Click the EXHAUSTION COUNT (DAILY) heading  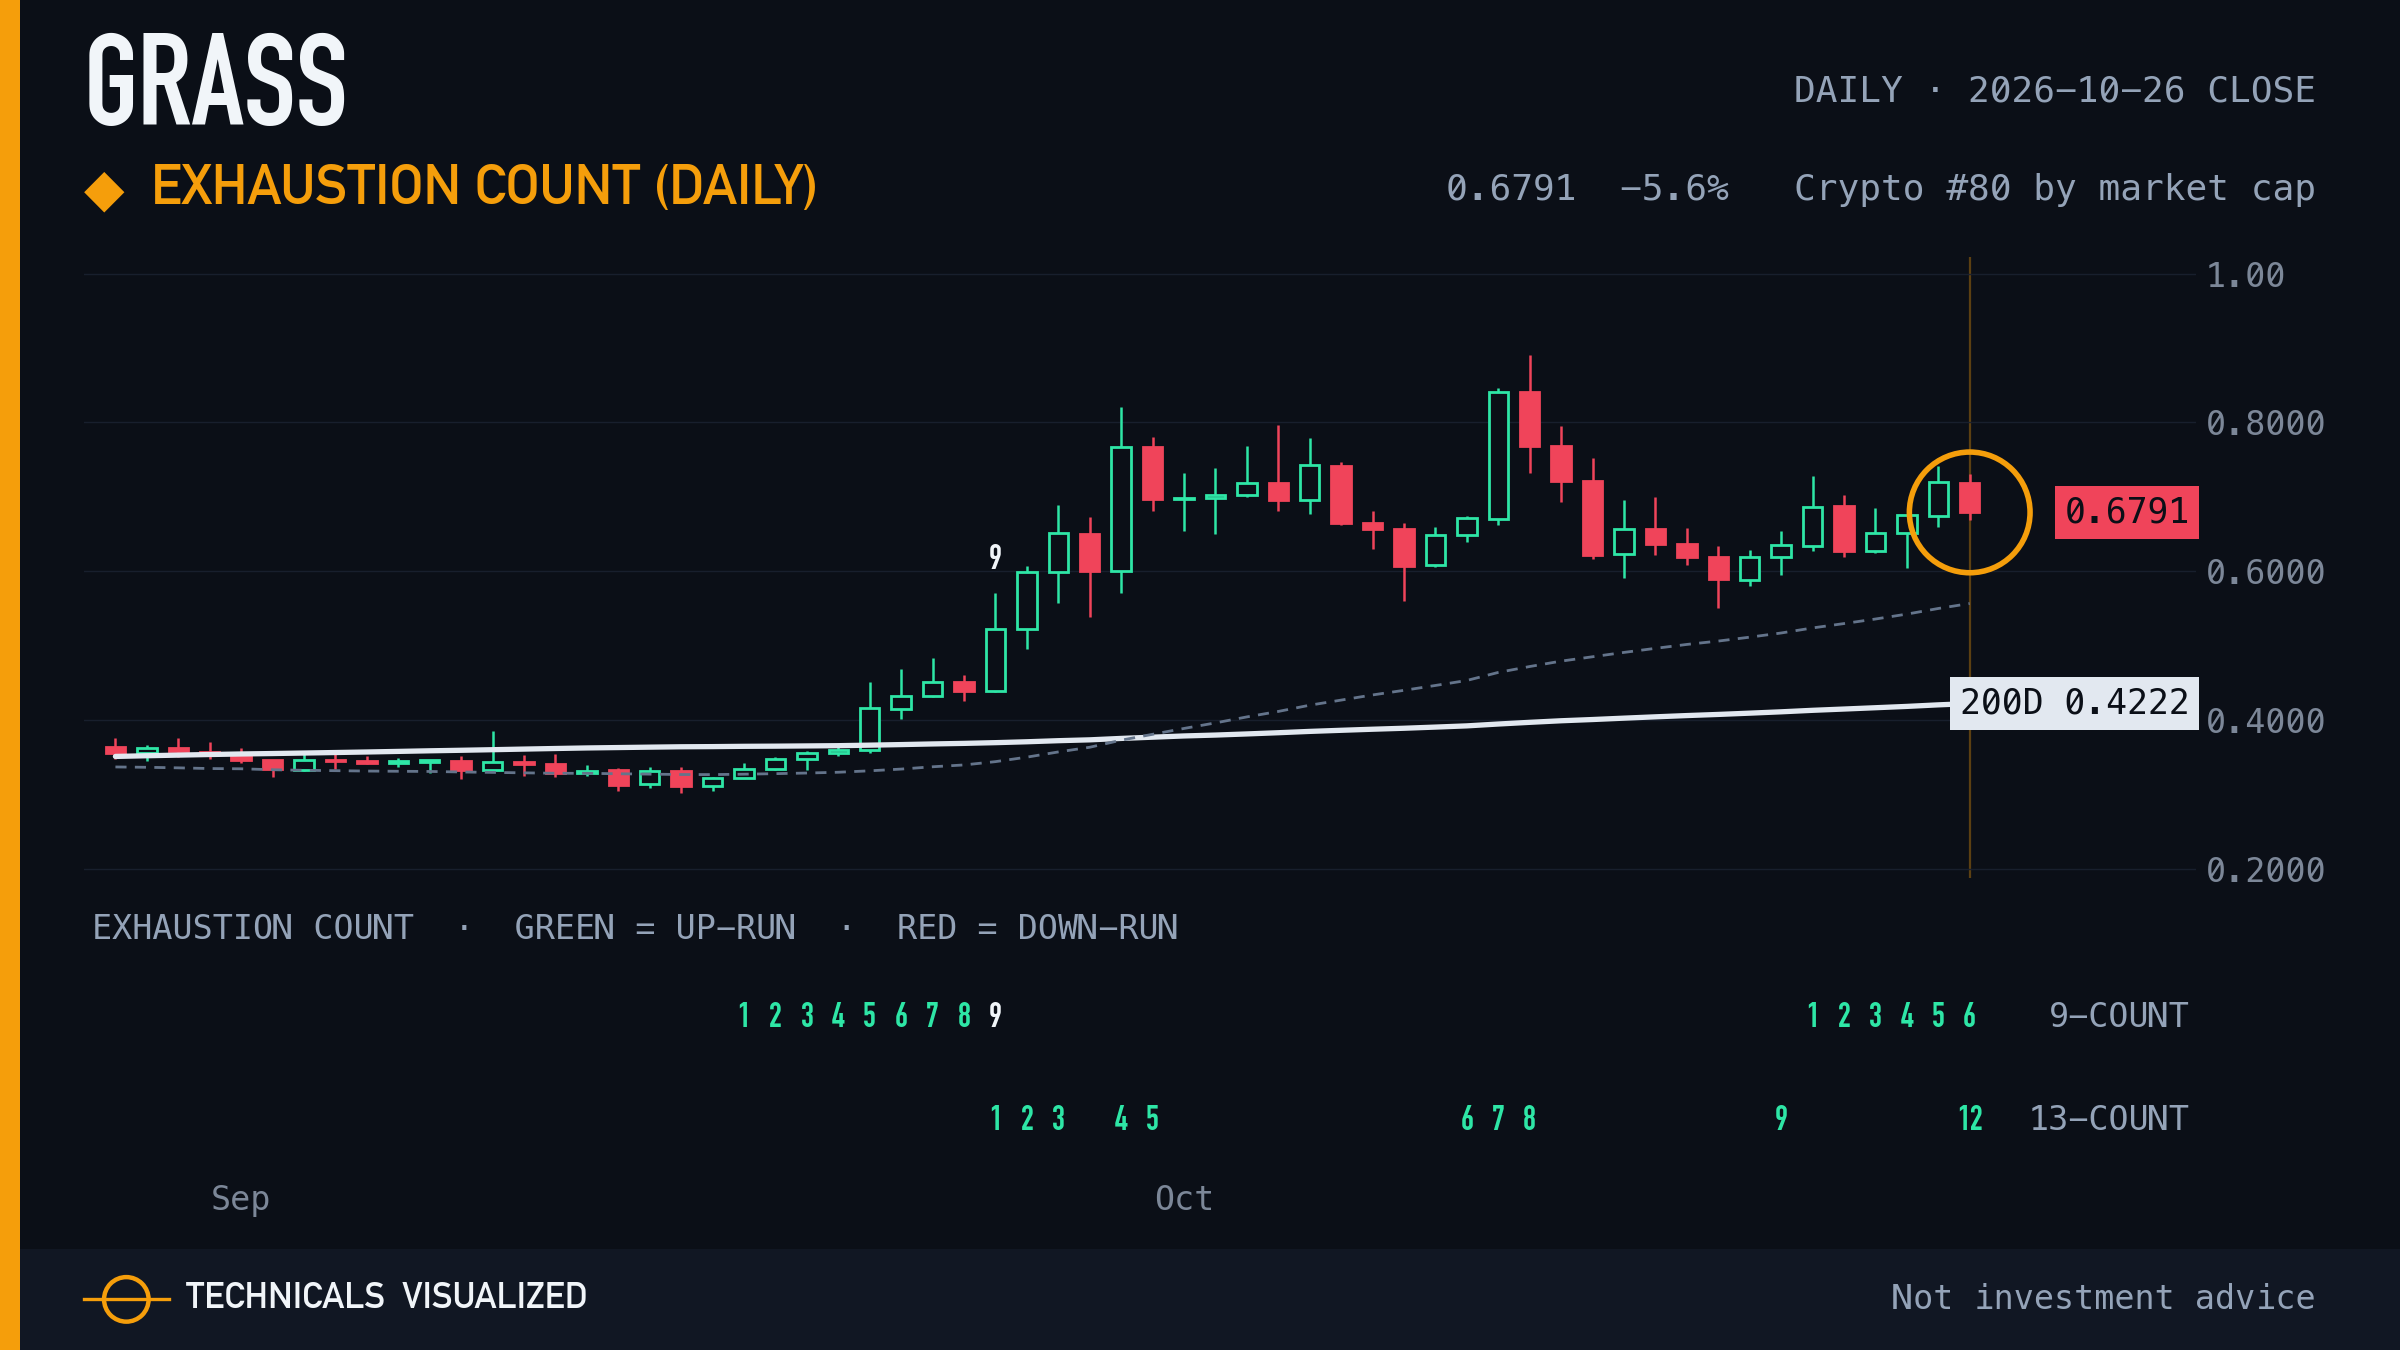click(484, 186)
